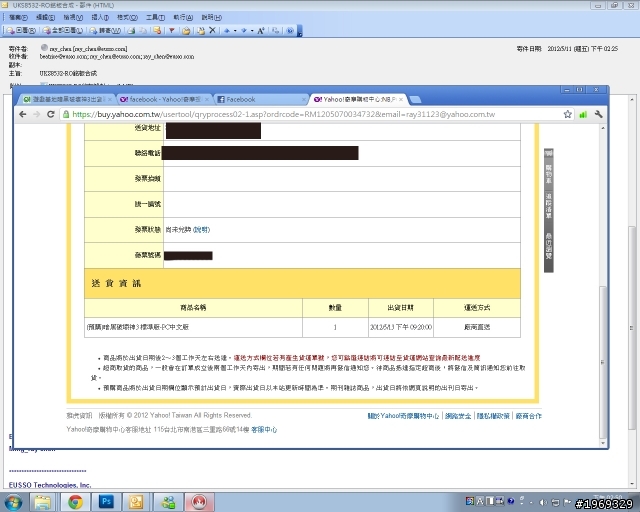Viewport: 640px width, 512px height.
Task: Switch to the first Chrome tab
Action: [67, 99]
